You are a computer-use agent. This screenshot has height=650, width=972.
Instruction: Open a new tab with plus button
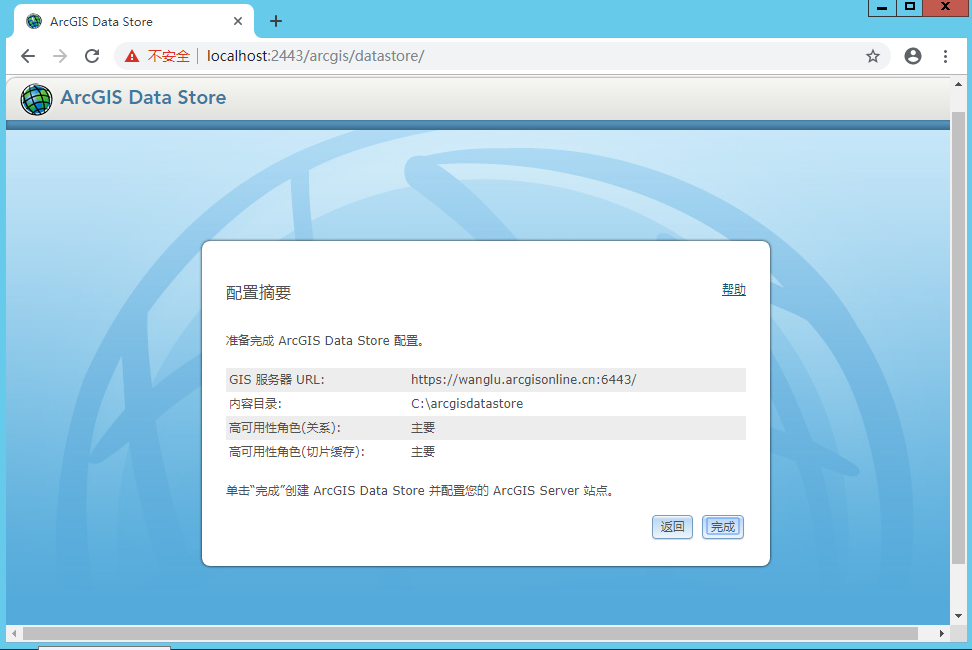pos(276,22)
